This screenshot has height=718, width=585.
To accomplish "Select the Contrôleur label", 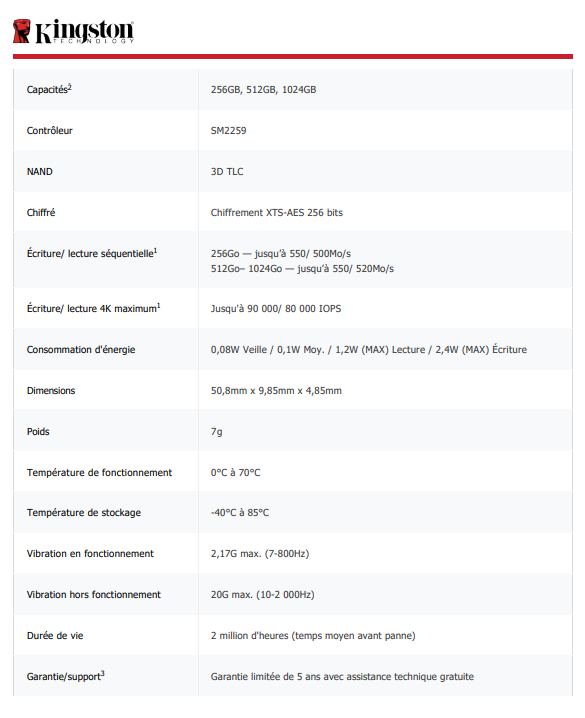I will tap(49, 131).
